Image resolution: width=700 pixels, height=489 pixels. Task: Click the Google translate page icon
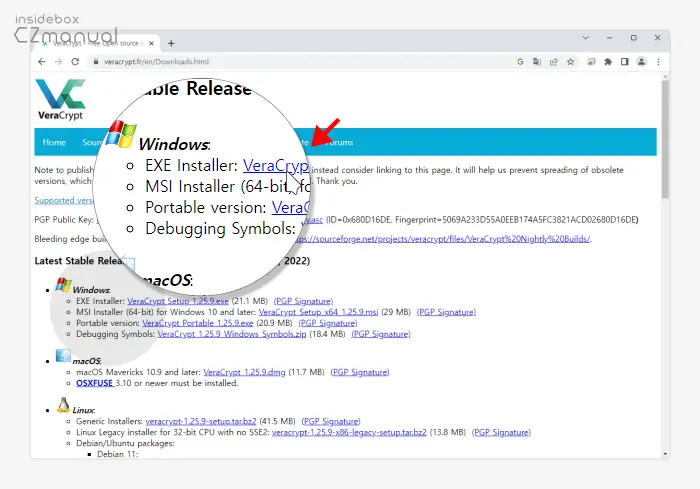click(x=537, y=62)
